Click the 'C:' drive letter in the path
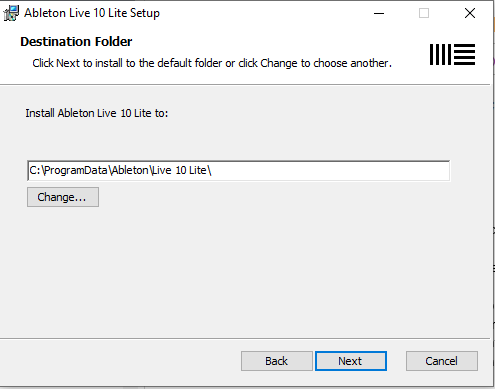 [x=35, y=171]
